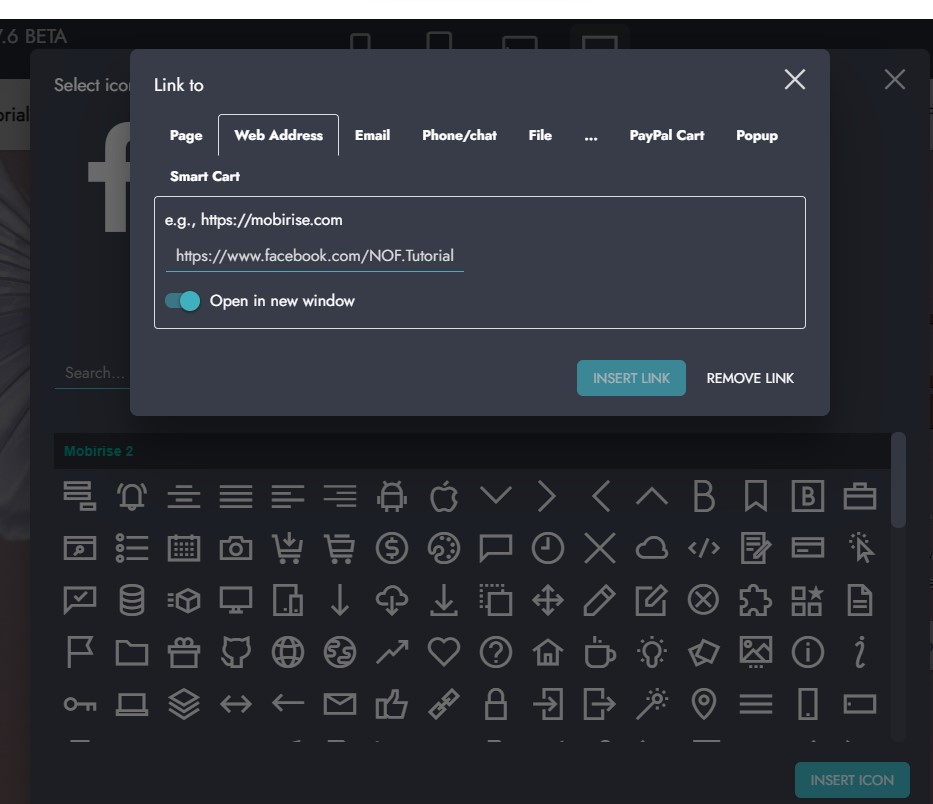Choose the gift box icon
The height and width of the screenshot is (804, 933).
tap(184, 652)
